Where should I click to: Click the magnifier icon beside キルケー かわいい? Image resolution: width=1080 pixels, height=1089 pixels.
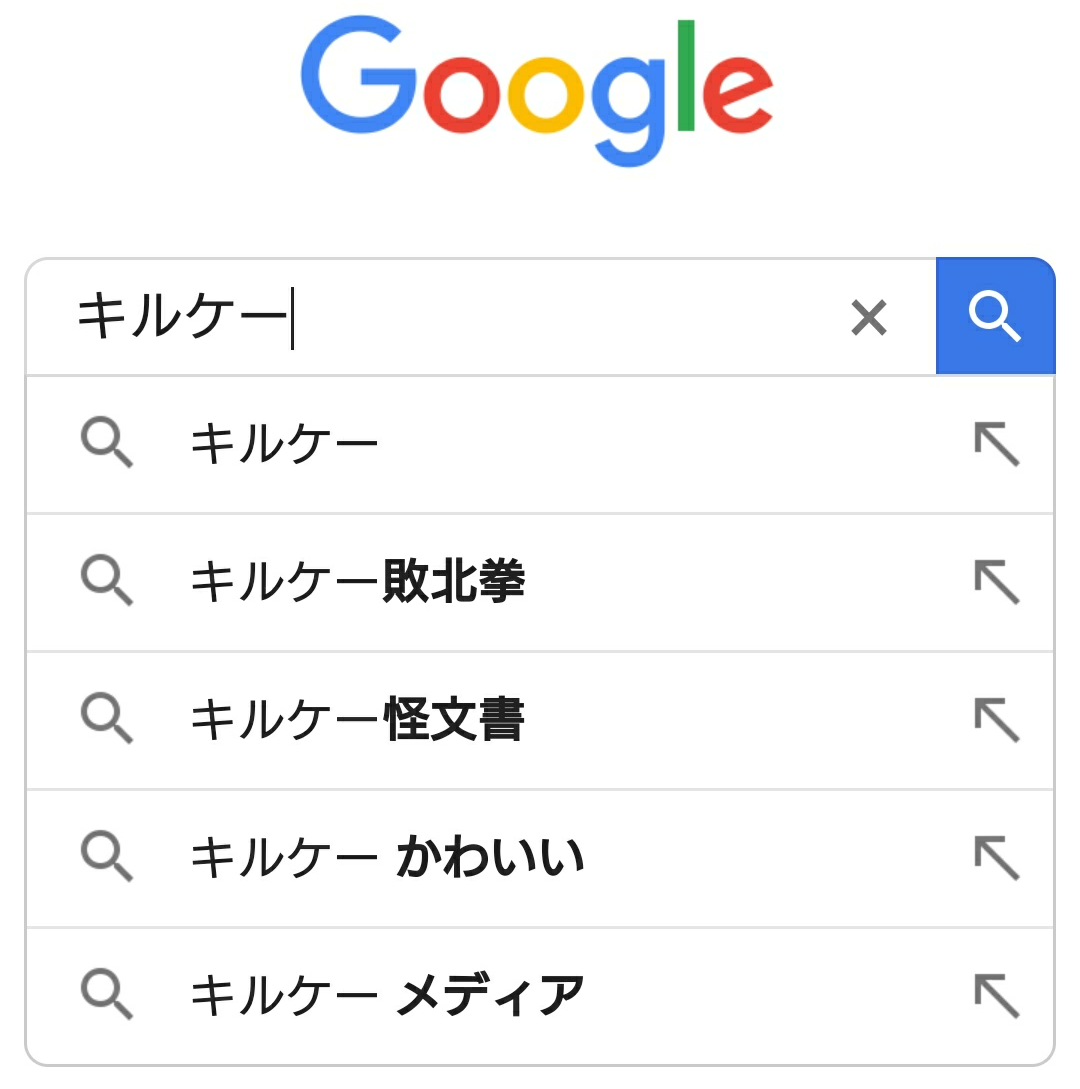click(106, 858)
